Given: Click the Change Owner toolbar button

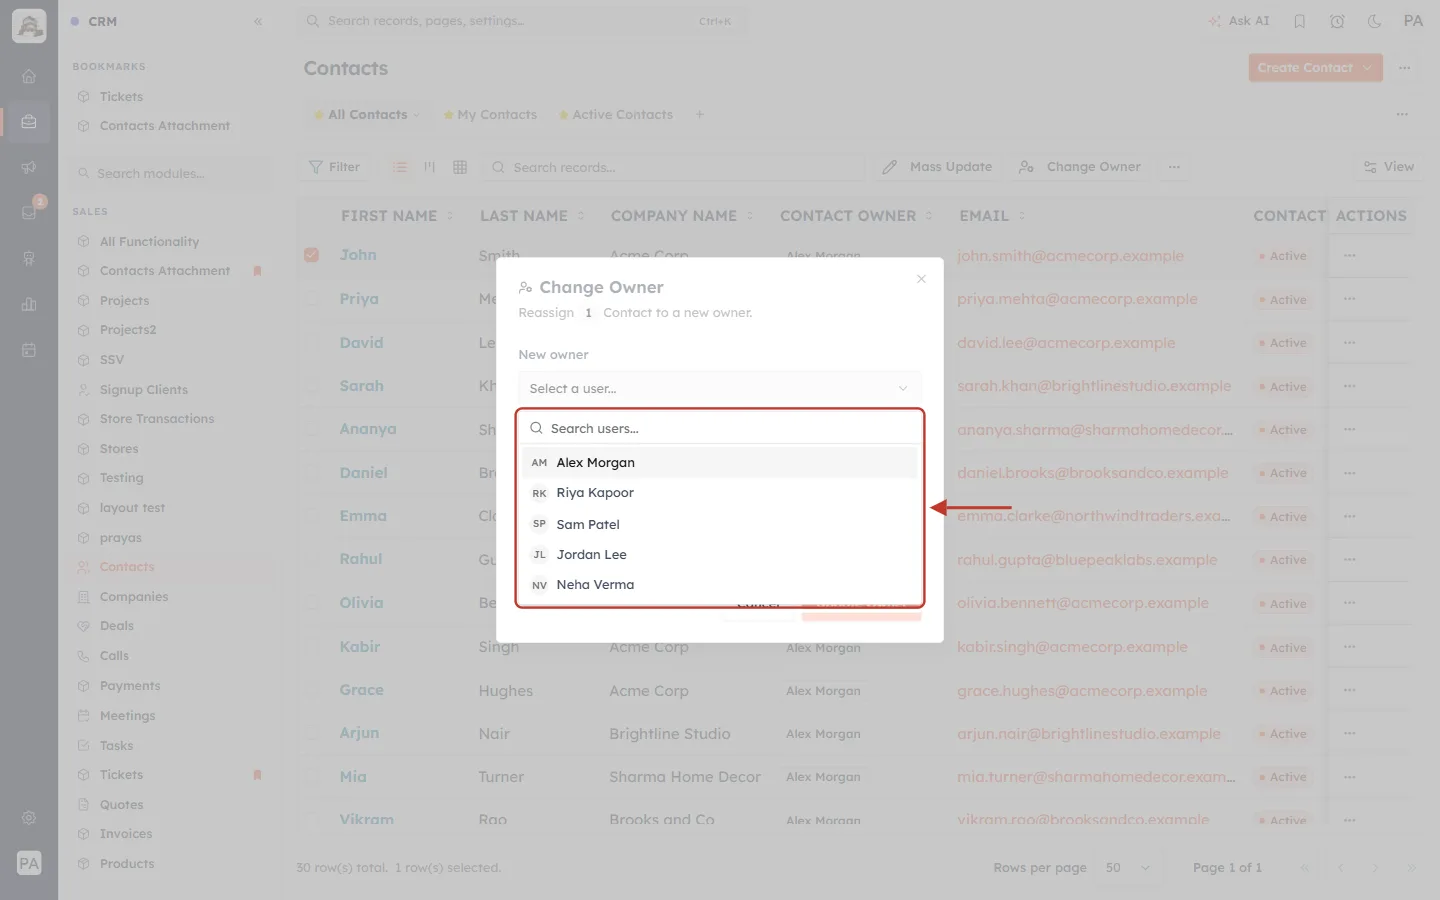Looking at the screenshot, I should [x=1080, y=167].
